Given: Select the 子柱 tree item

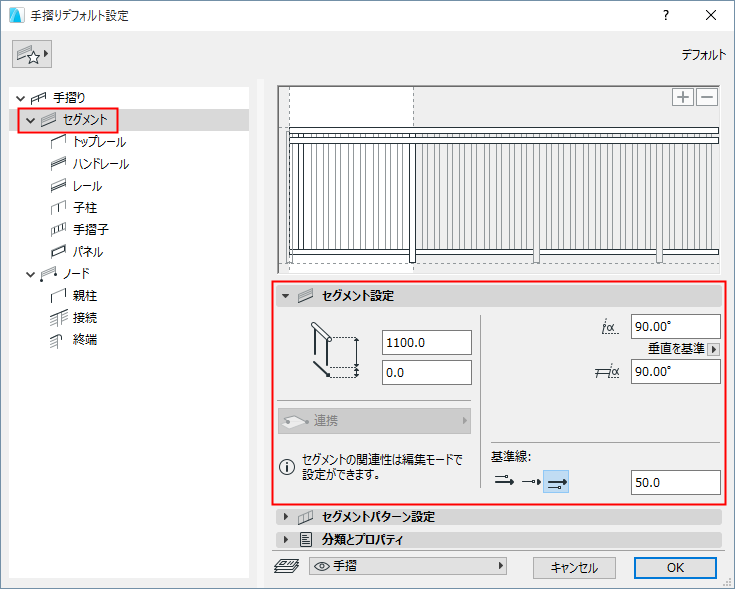Looking at the screenshot, I should (x=85, y=207).
